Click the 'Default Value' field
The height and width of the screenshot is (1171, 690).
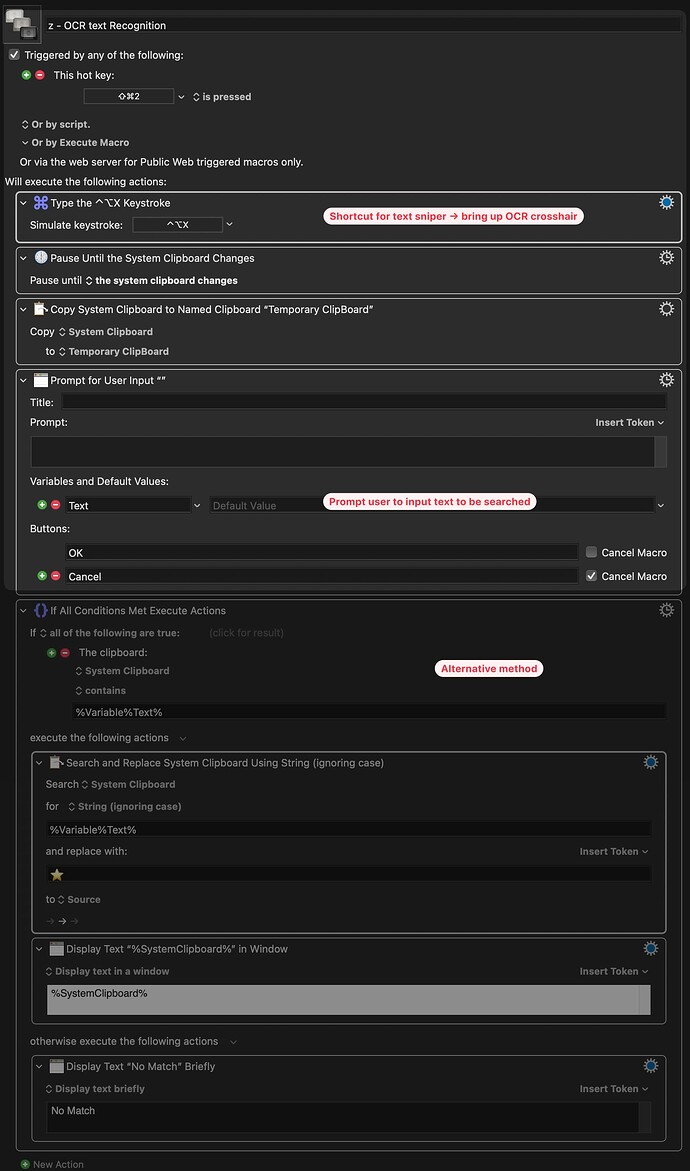(x=432, y=506)
